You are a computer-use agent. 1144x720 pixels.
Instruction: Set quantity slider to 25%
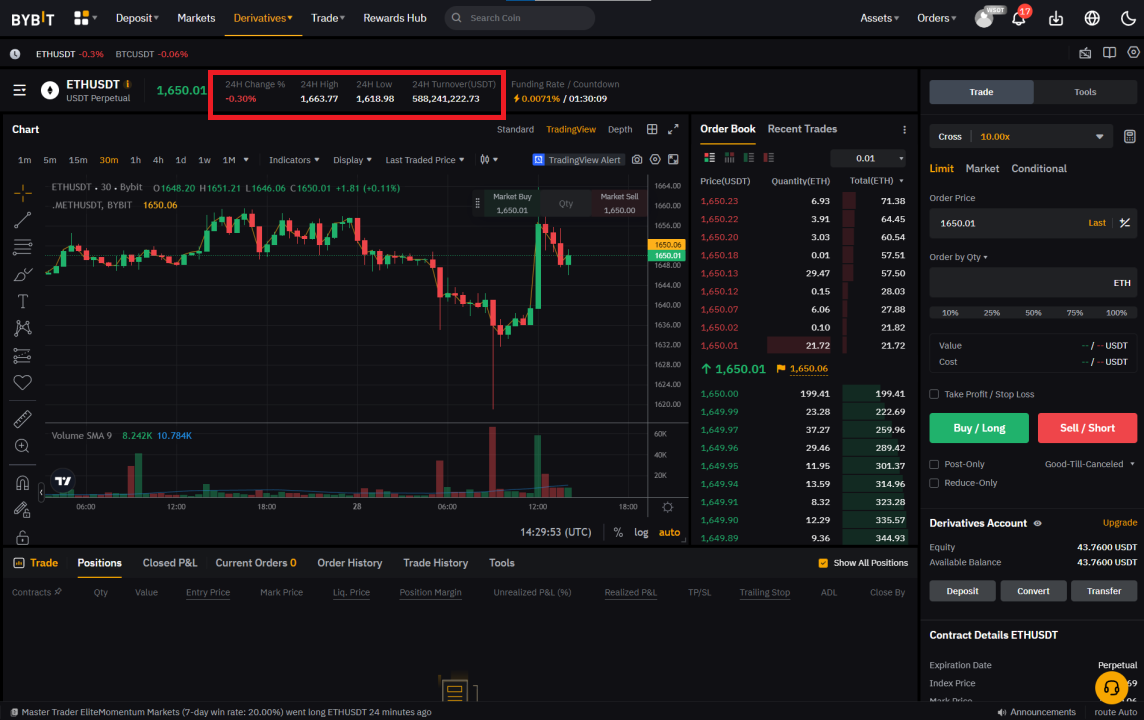pos(992,313)
